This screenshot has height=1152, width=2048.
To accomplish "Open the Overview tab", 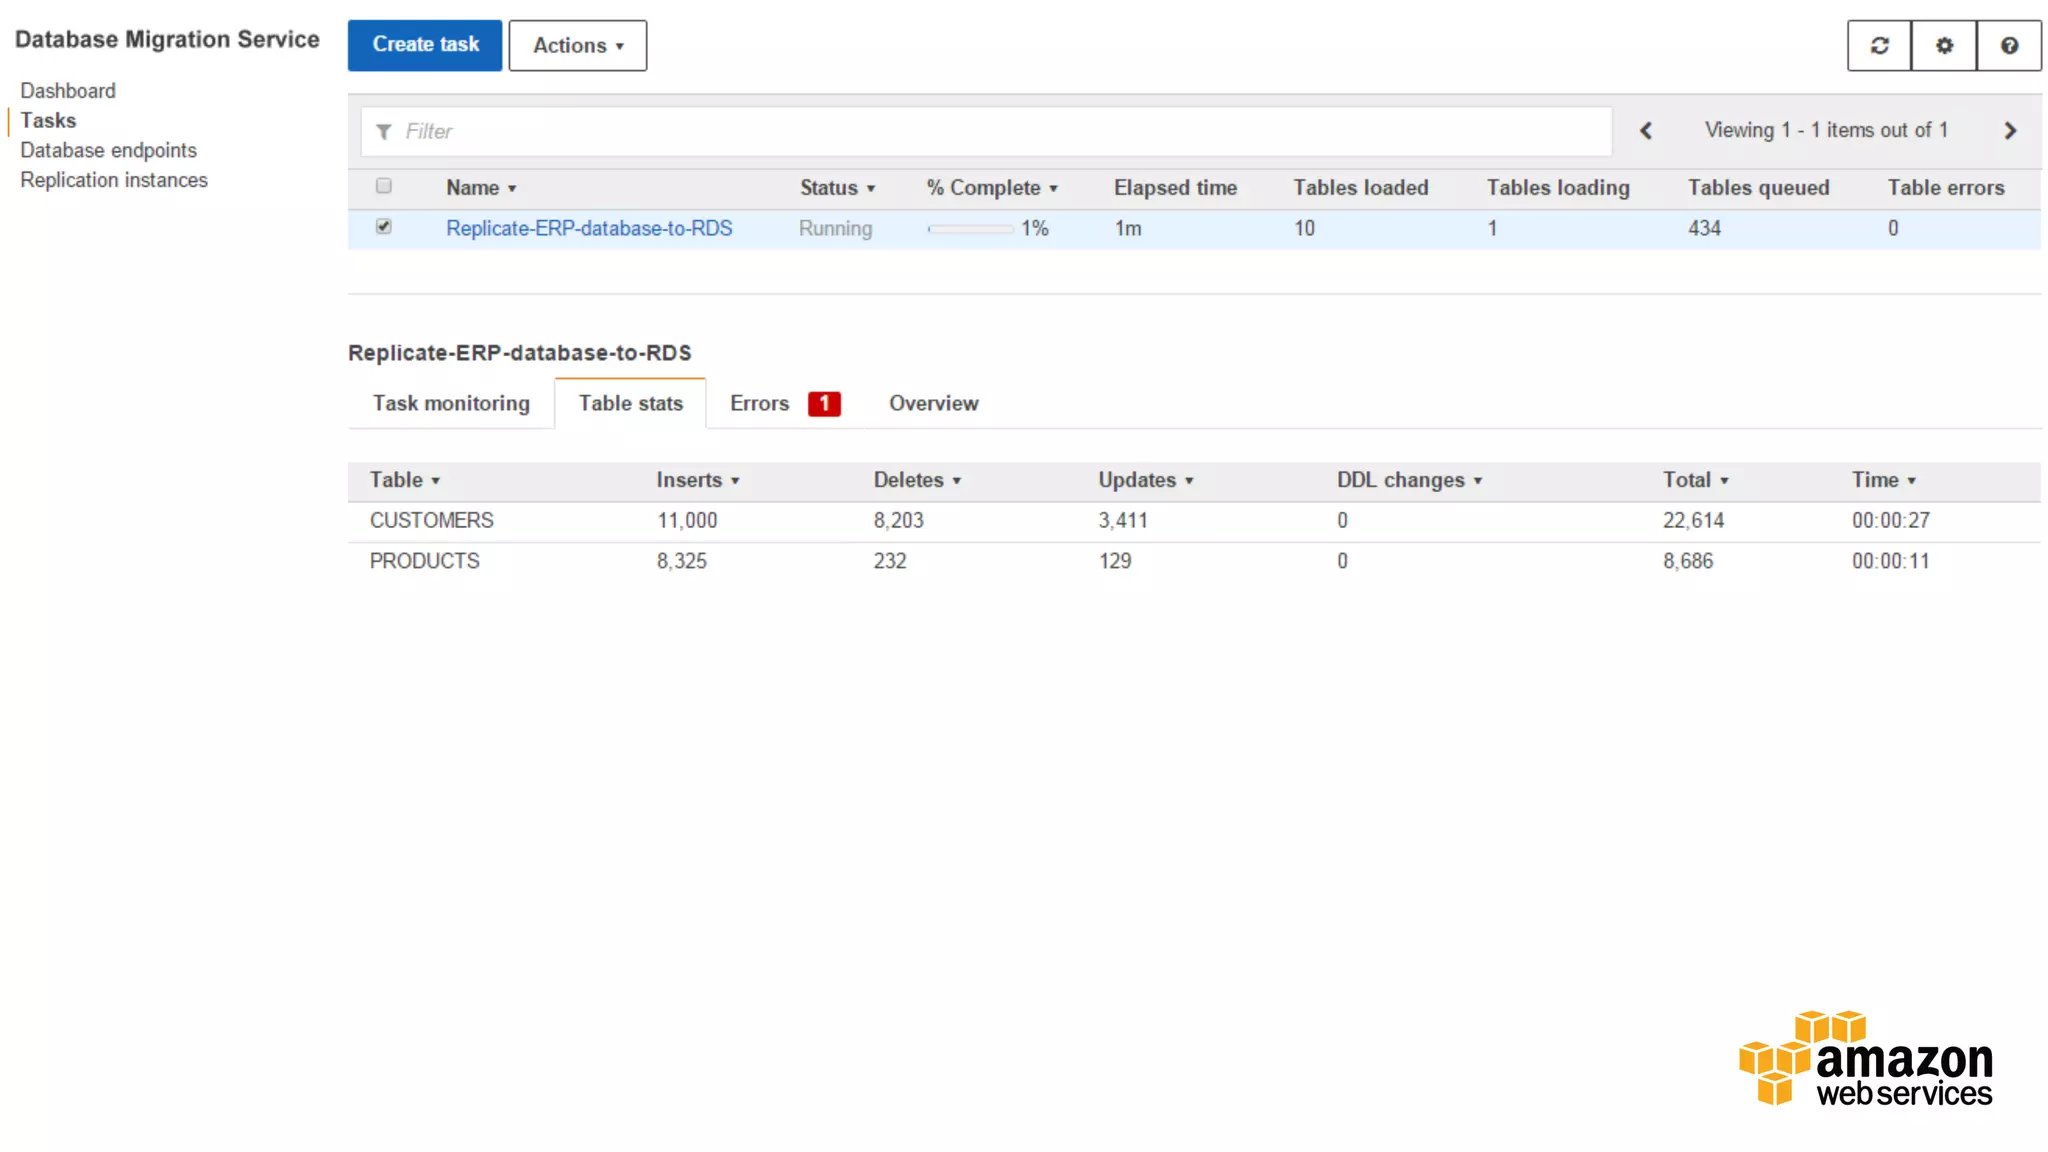I will pos(933,403).
